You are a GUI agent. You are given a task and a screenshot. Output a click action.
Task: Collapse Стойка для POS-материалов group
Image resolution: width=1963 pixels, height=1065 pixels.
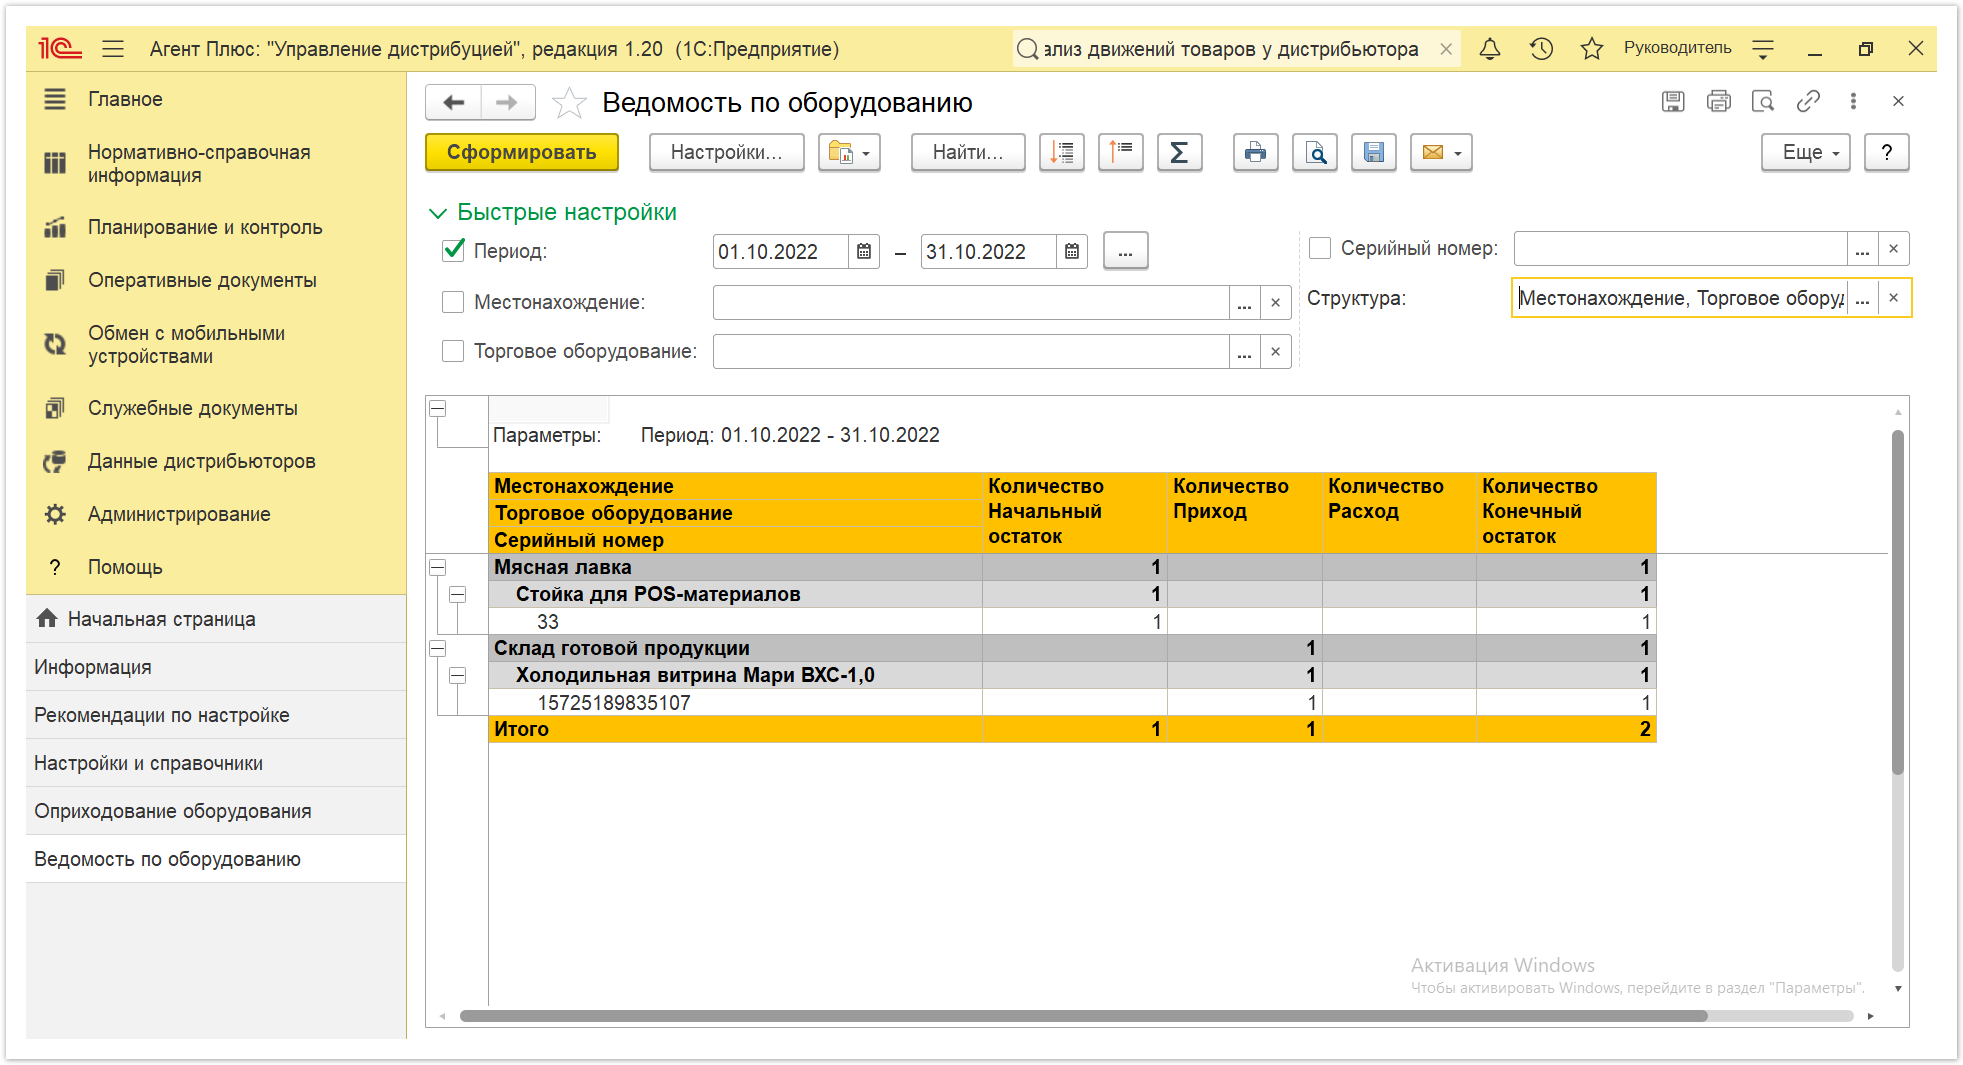pyautogui.click(x=457, y=594)
